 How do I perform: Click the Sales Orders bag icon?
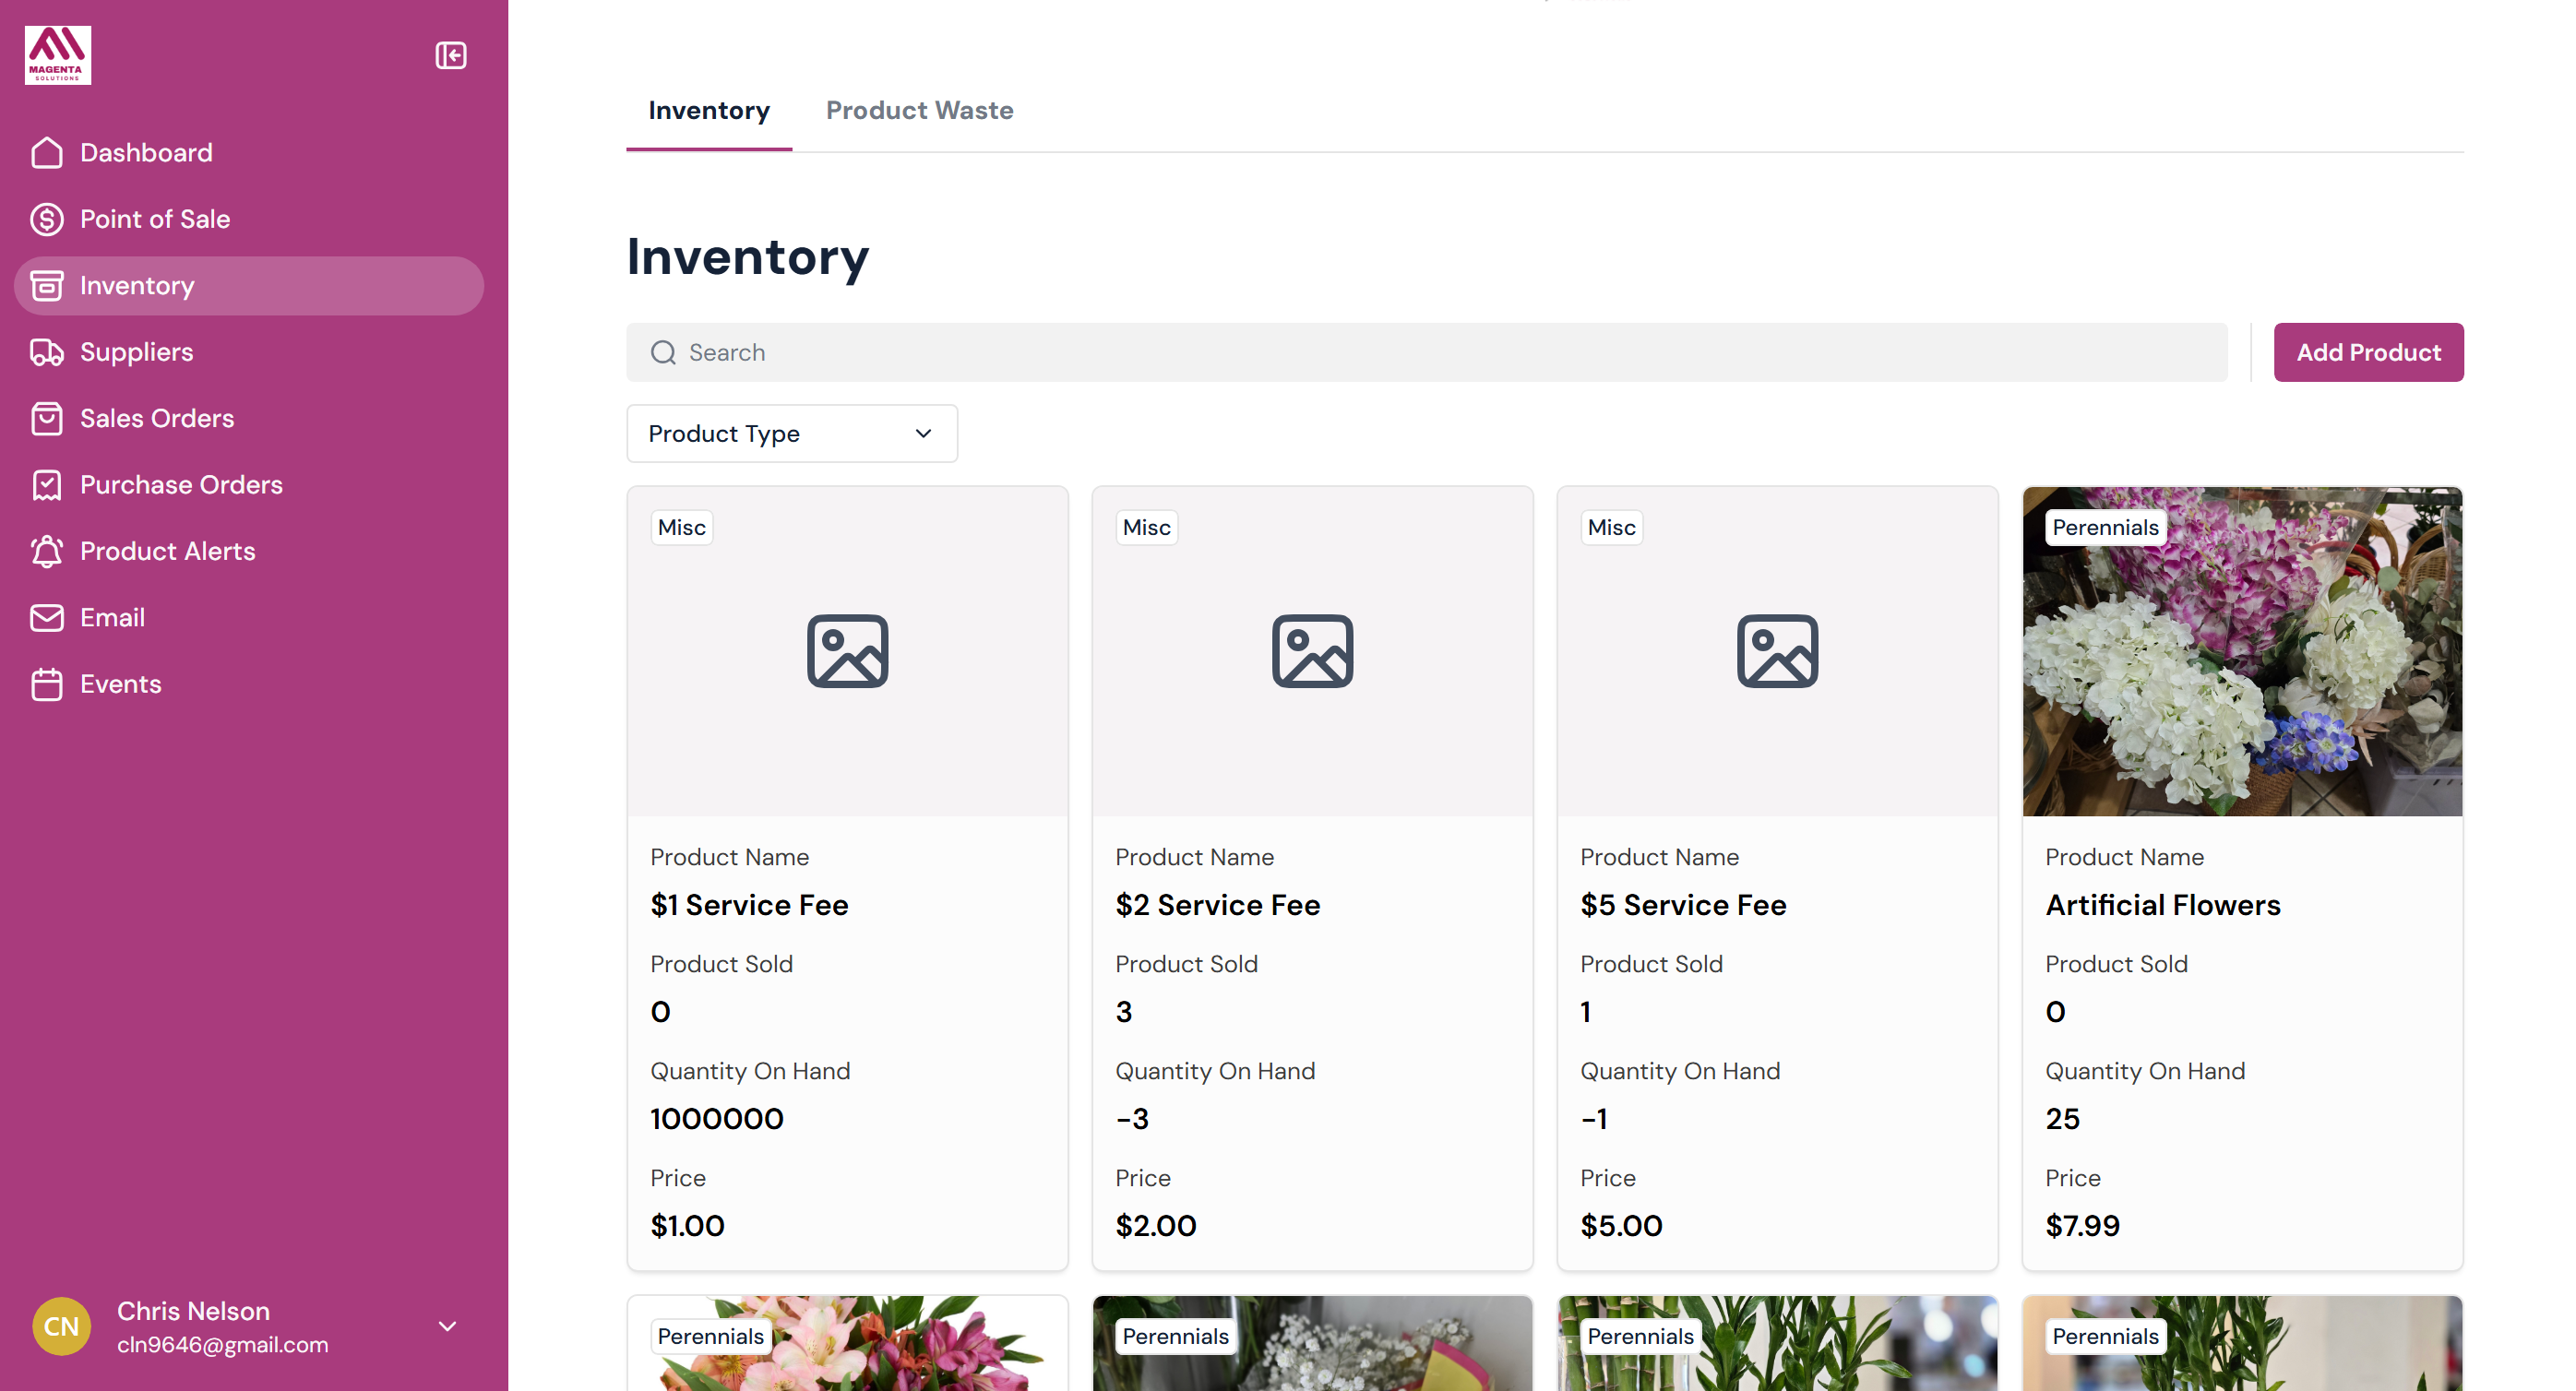click(x=47, y=418)
